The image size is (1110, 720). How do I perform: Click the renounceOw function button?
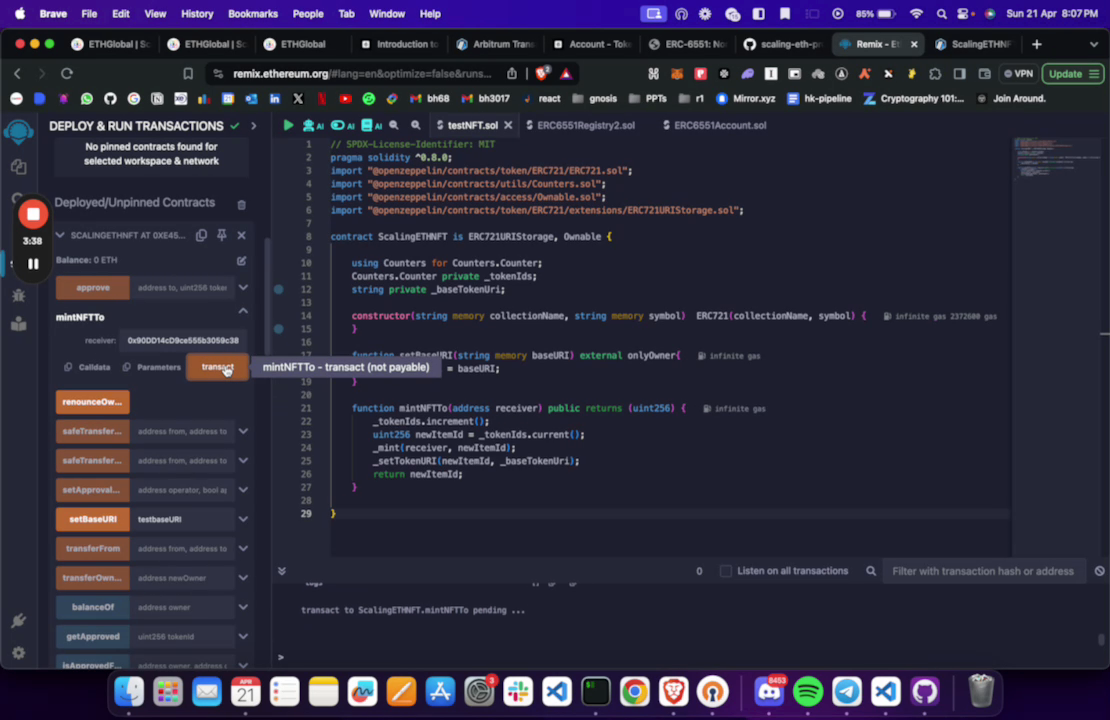click(x=93, y=402)
